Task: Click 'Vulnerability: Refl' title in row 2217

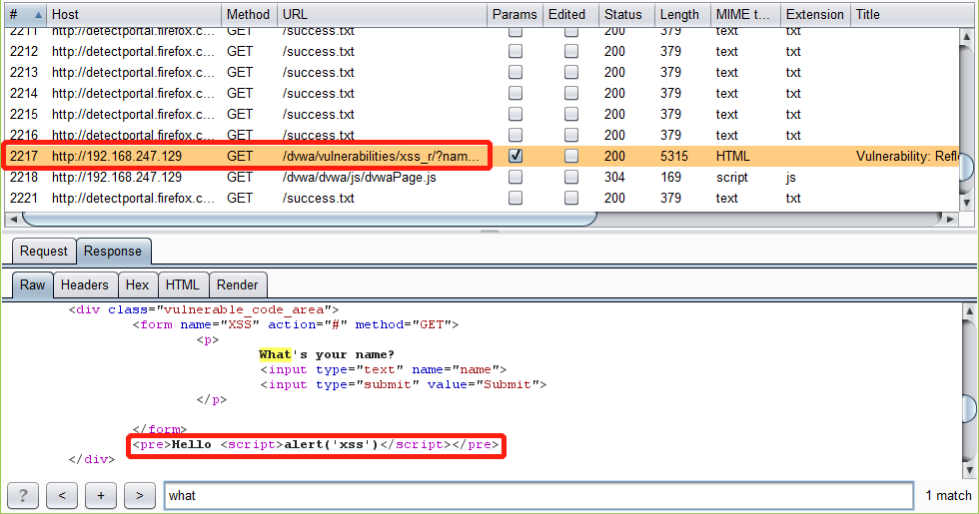Action: pos(907,156)
